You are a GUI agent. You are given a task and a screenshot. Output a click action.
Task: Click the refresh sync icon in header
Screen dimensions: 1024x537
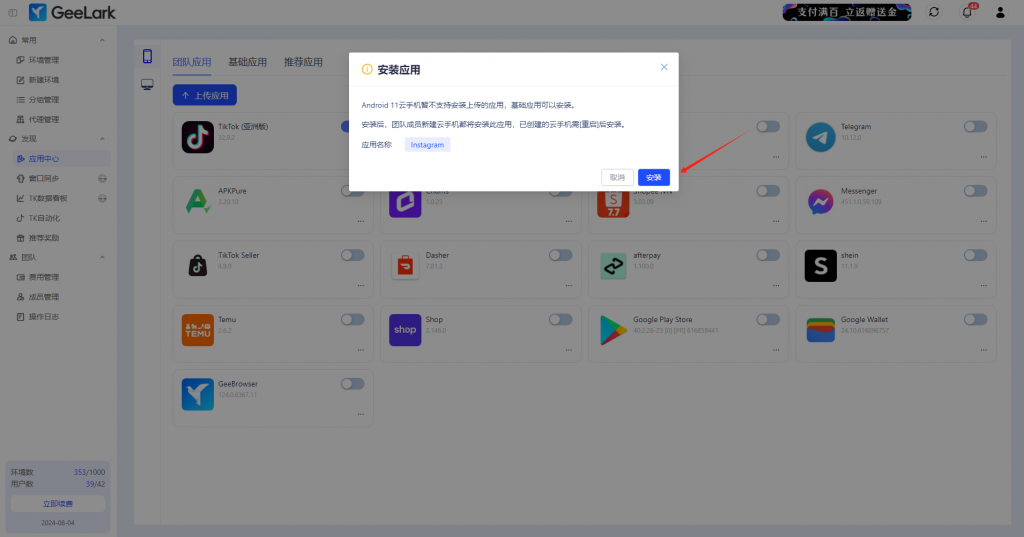point(934,12)
